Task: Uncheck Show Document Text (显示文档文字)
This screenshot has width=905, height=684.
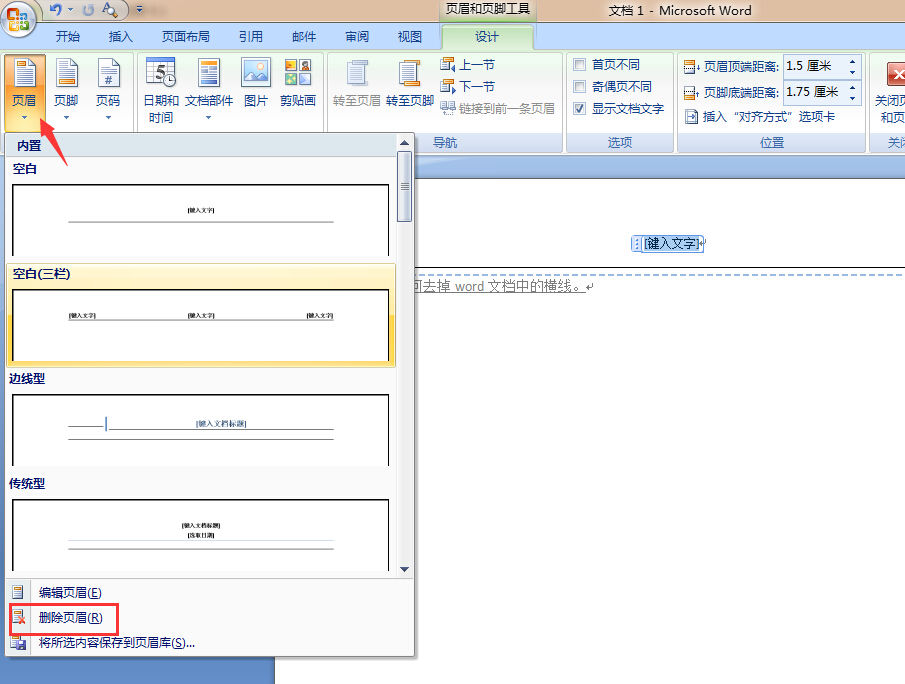Action: pos(580,109)
